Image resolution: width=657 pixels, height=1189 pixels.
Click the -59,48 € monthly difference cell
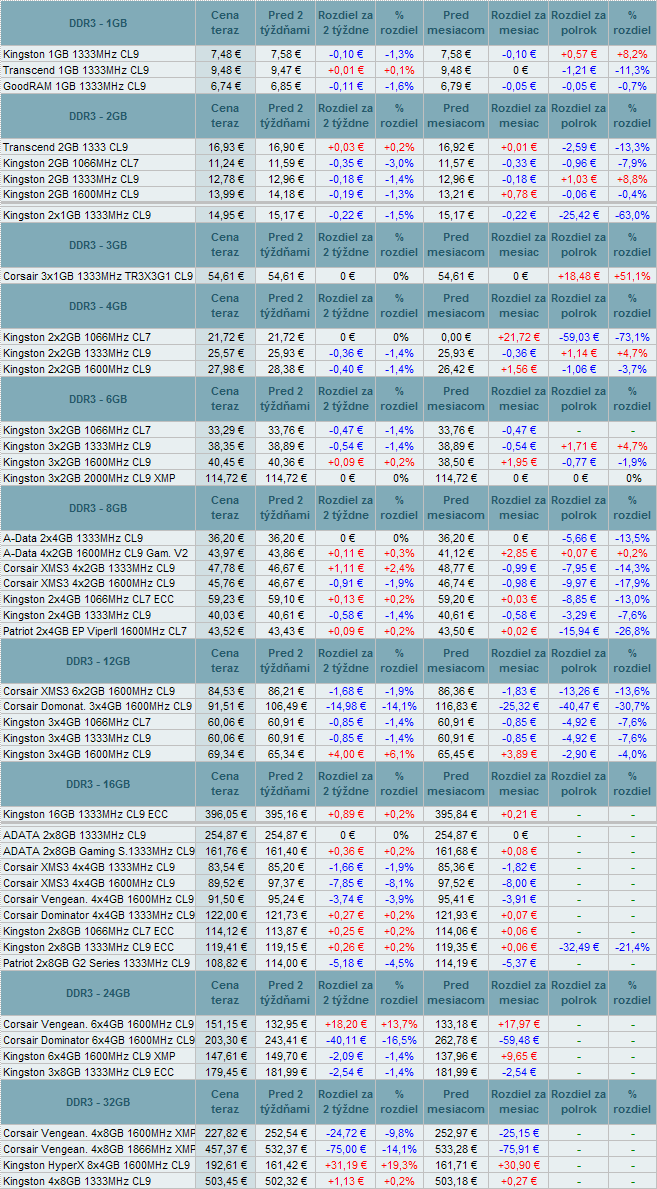tap(518, 1040)
